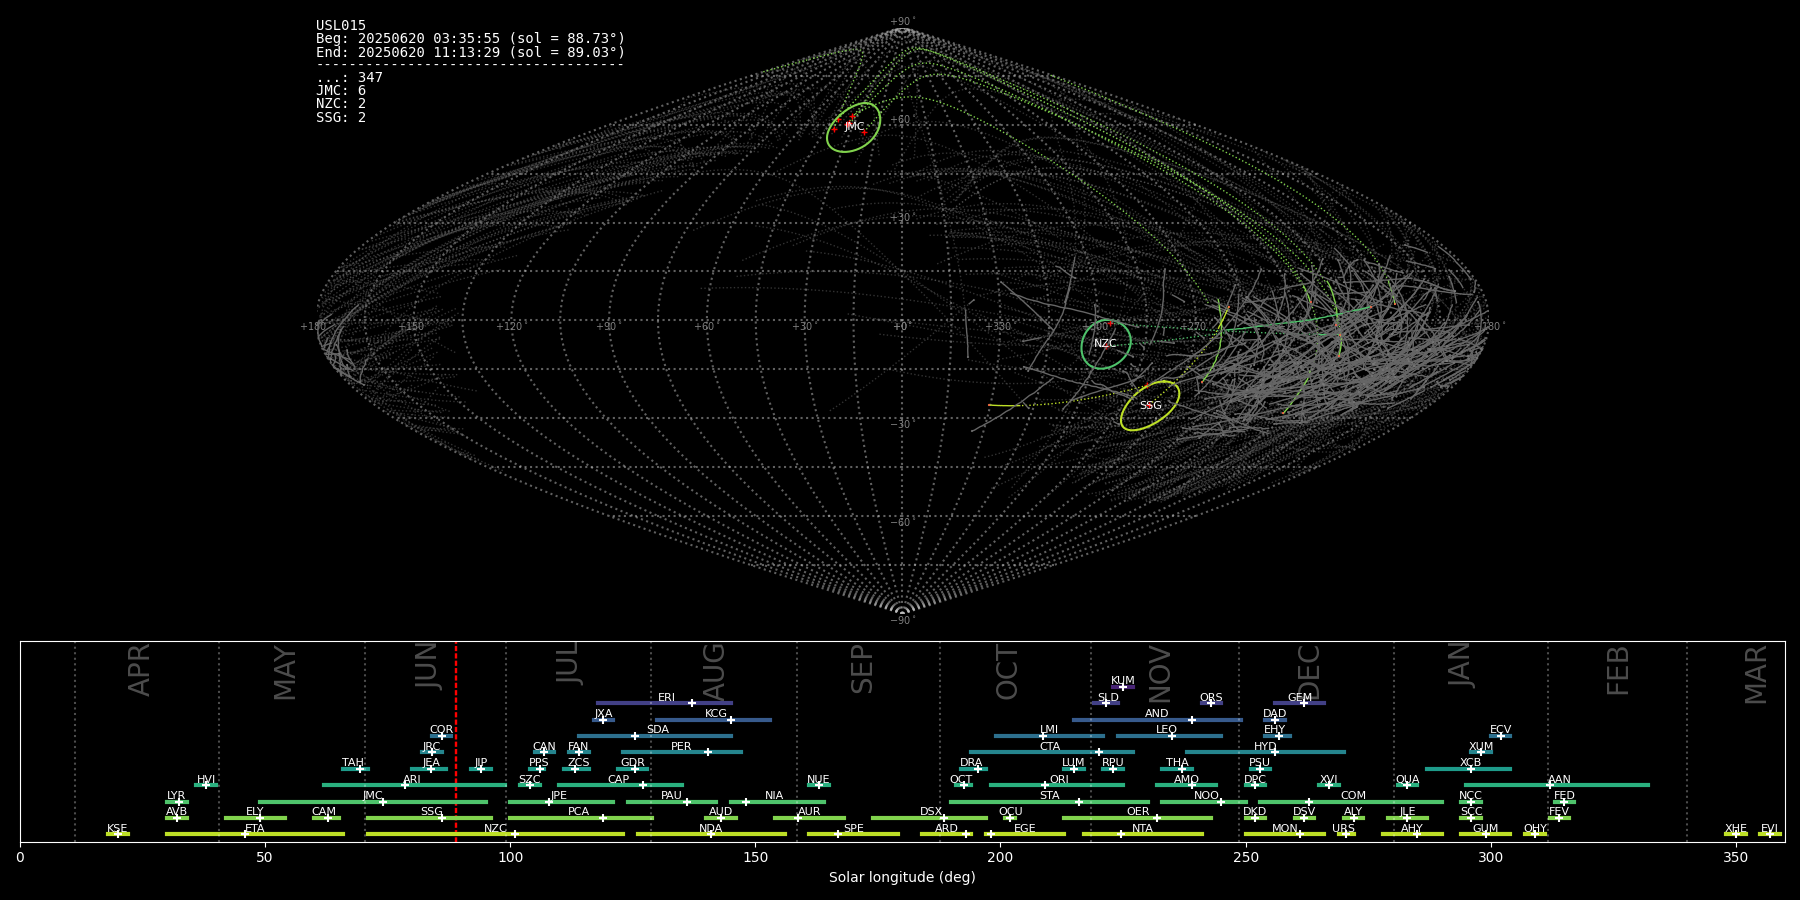Click the −90° label at the map's south pole

(x=902, y=620)
